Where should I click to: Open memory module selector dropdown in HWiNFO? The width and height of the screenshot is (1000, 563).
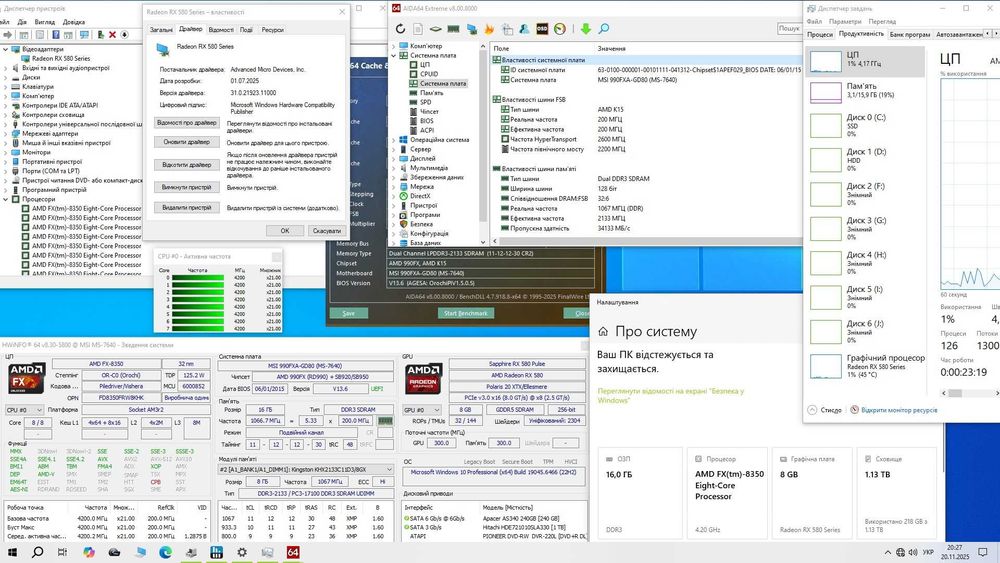305,470
